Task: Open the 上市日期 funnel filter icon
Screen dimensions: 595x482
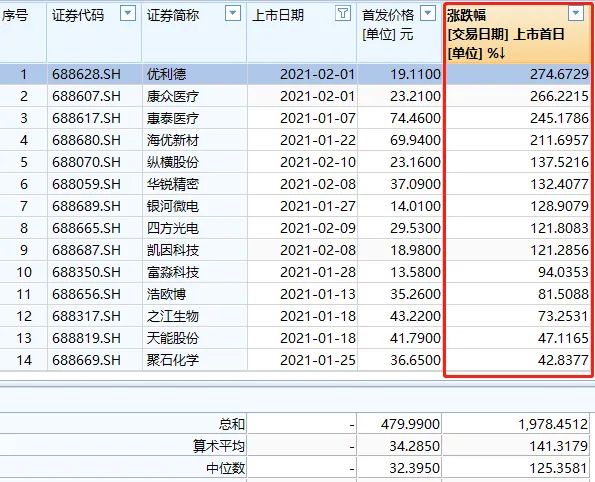Action: coord(343,14)
